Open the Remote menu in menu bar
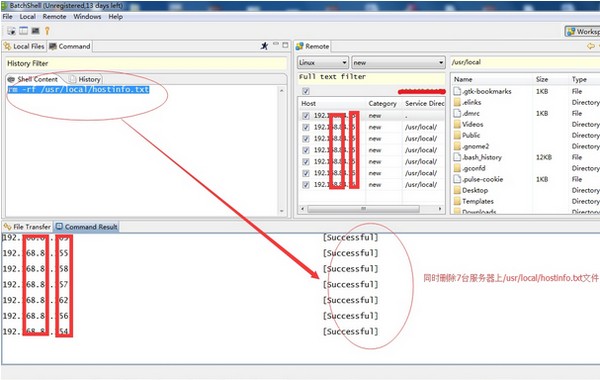This screenshot has width=600, height=380. pyautogui.click(x=54, y=16)
